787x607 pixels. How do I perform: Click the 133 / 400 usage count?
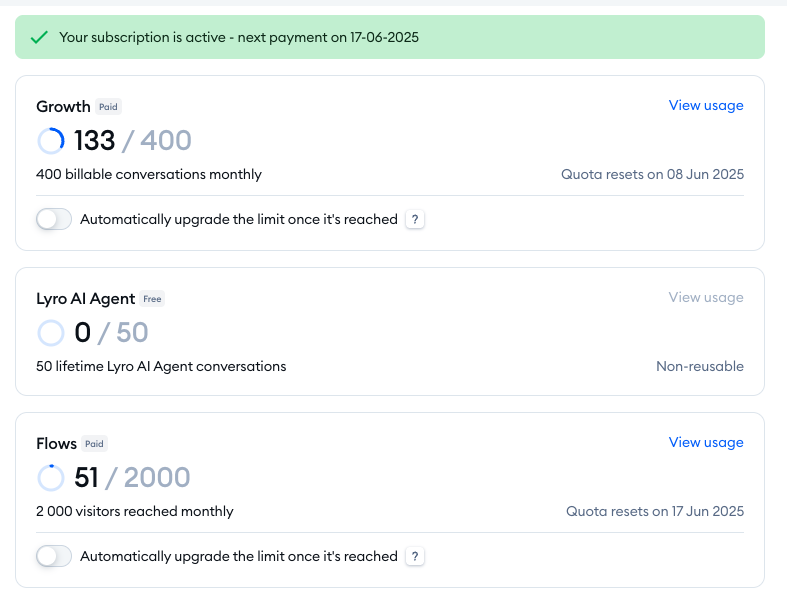(133, 140)
